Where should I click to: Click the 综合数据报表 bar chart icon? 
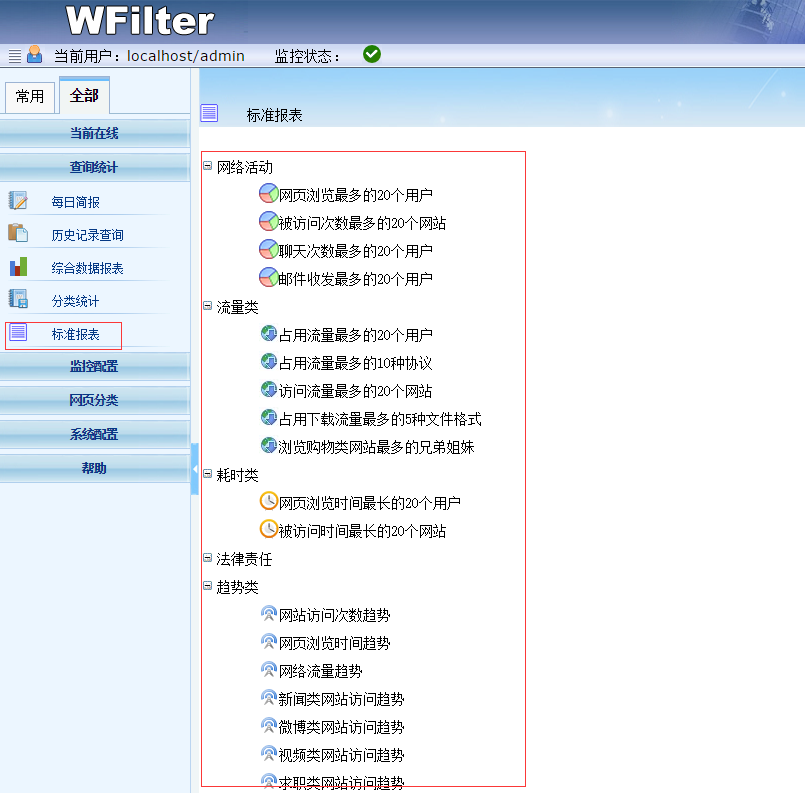pos(18,266)
